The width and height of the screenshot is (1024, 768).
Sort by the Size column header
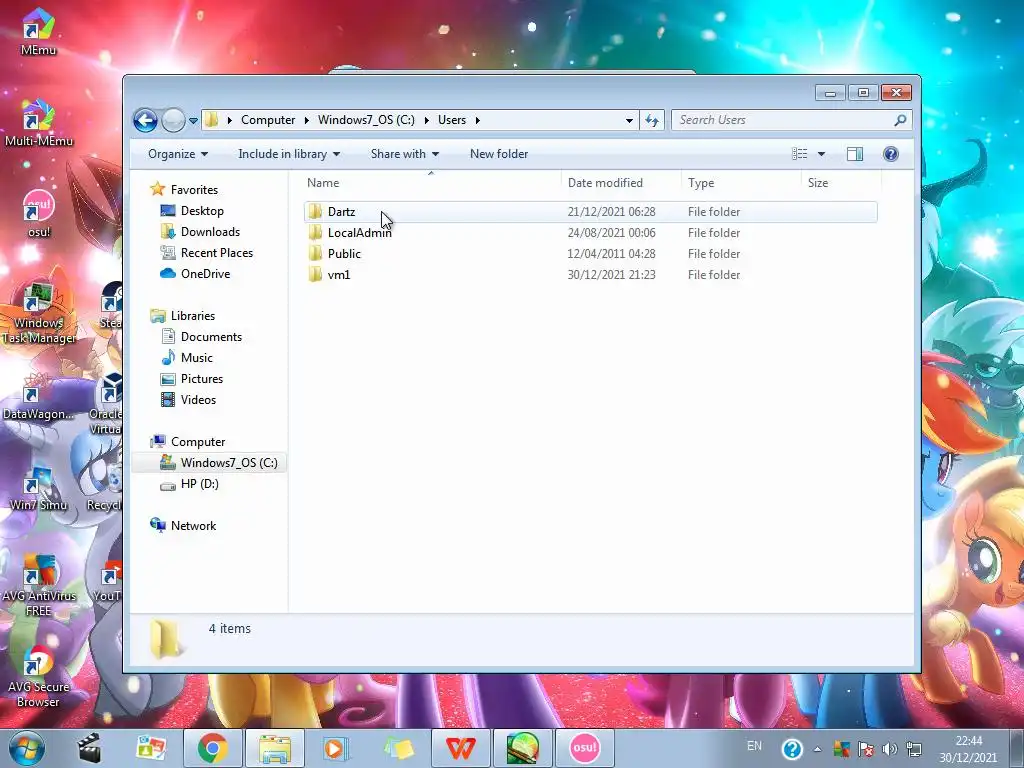click(841, 183)
